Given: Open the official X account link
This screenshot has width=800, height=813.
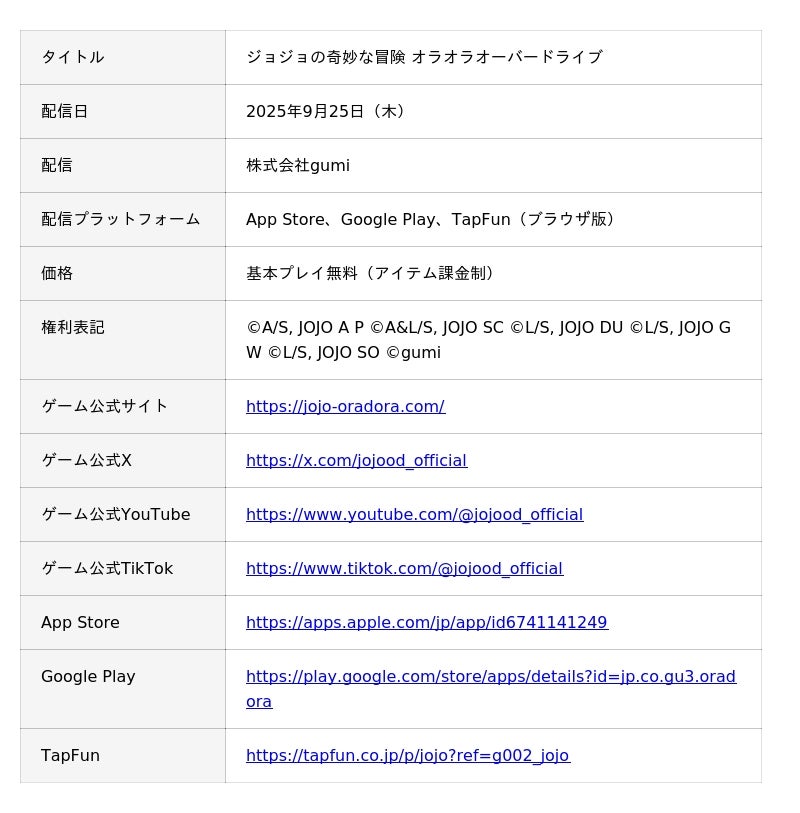Looking at the screenshot, I should (x=356, y=460).
